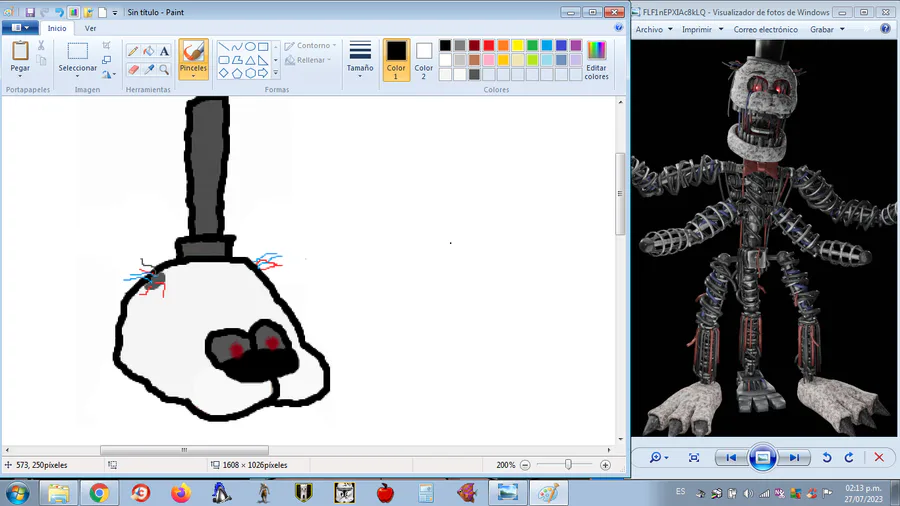Viewport: 900px width, 506px height.
Task: Click the Cut scissors icon
Action: 41,45
